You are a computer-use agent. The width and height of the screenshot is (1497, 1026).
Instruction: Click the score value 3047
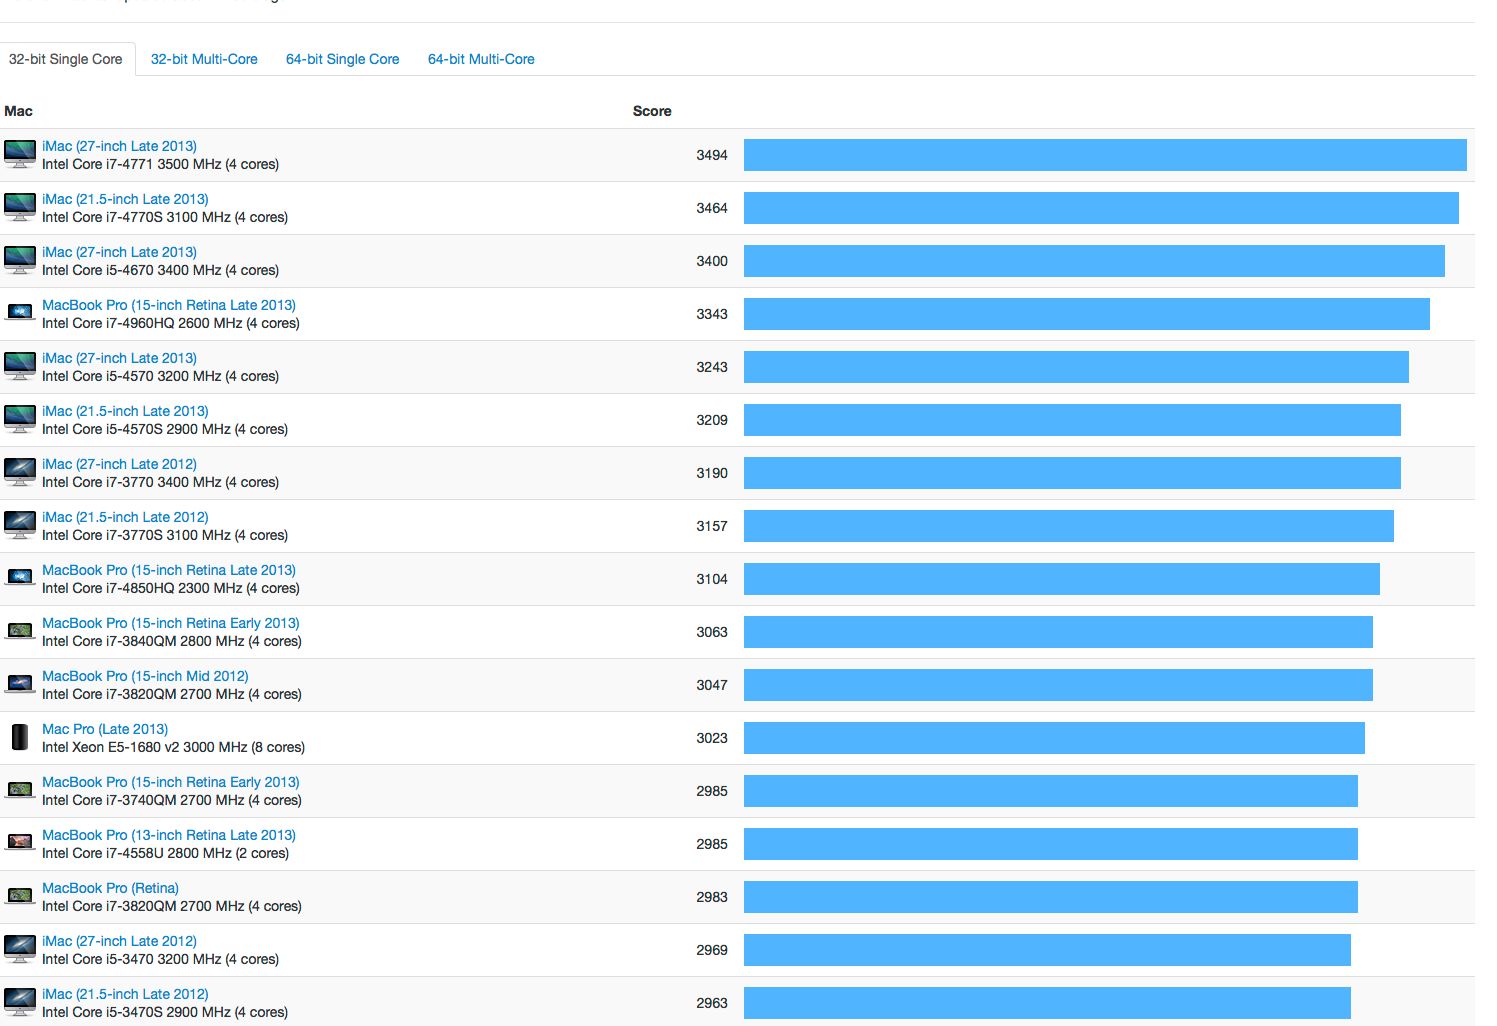coord(712,685)
